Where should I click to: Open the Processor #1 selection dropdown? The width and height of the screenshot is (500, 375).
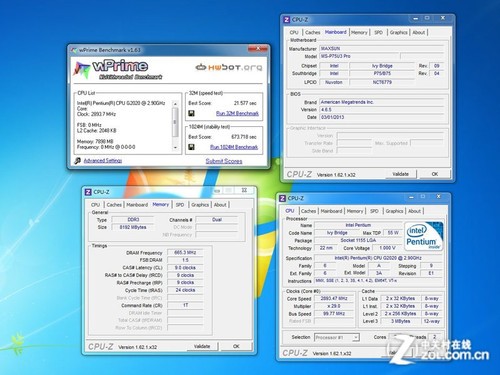tap(337, 337)
